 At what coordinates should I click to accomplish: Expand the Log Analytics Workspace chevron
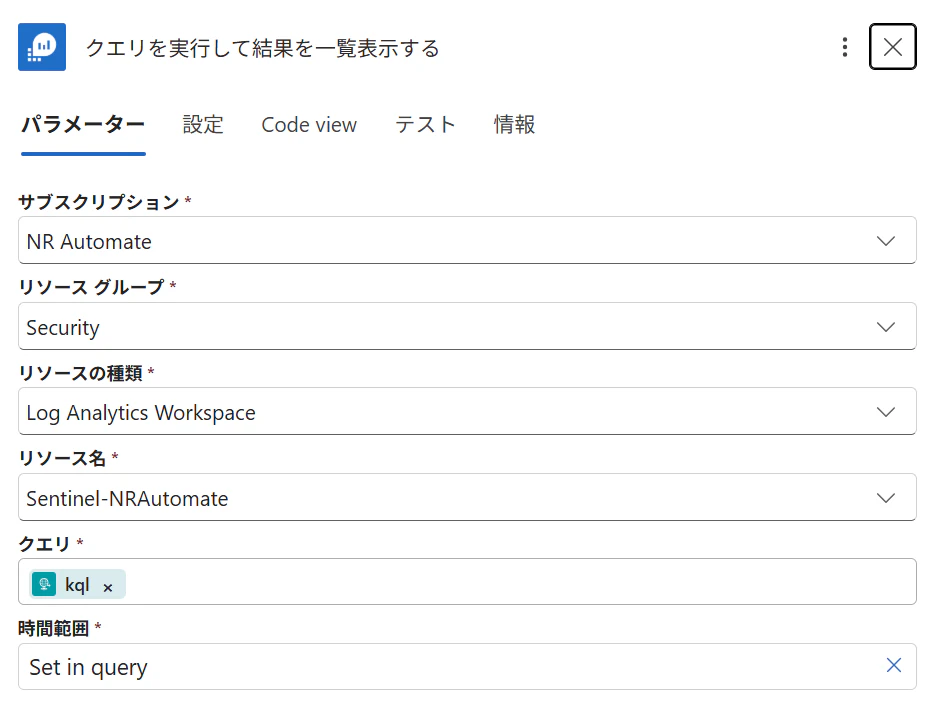click(886, 412)
